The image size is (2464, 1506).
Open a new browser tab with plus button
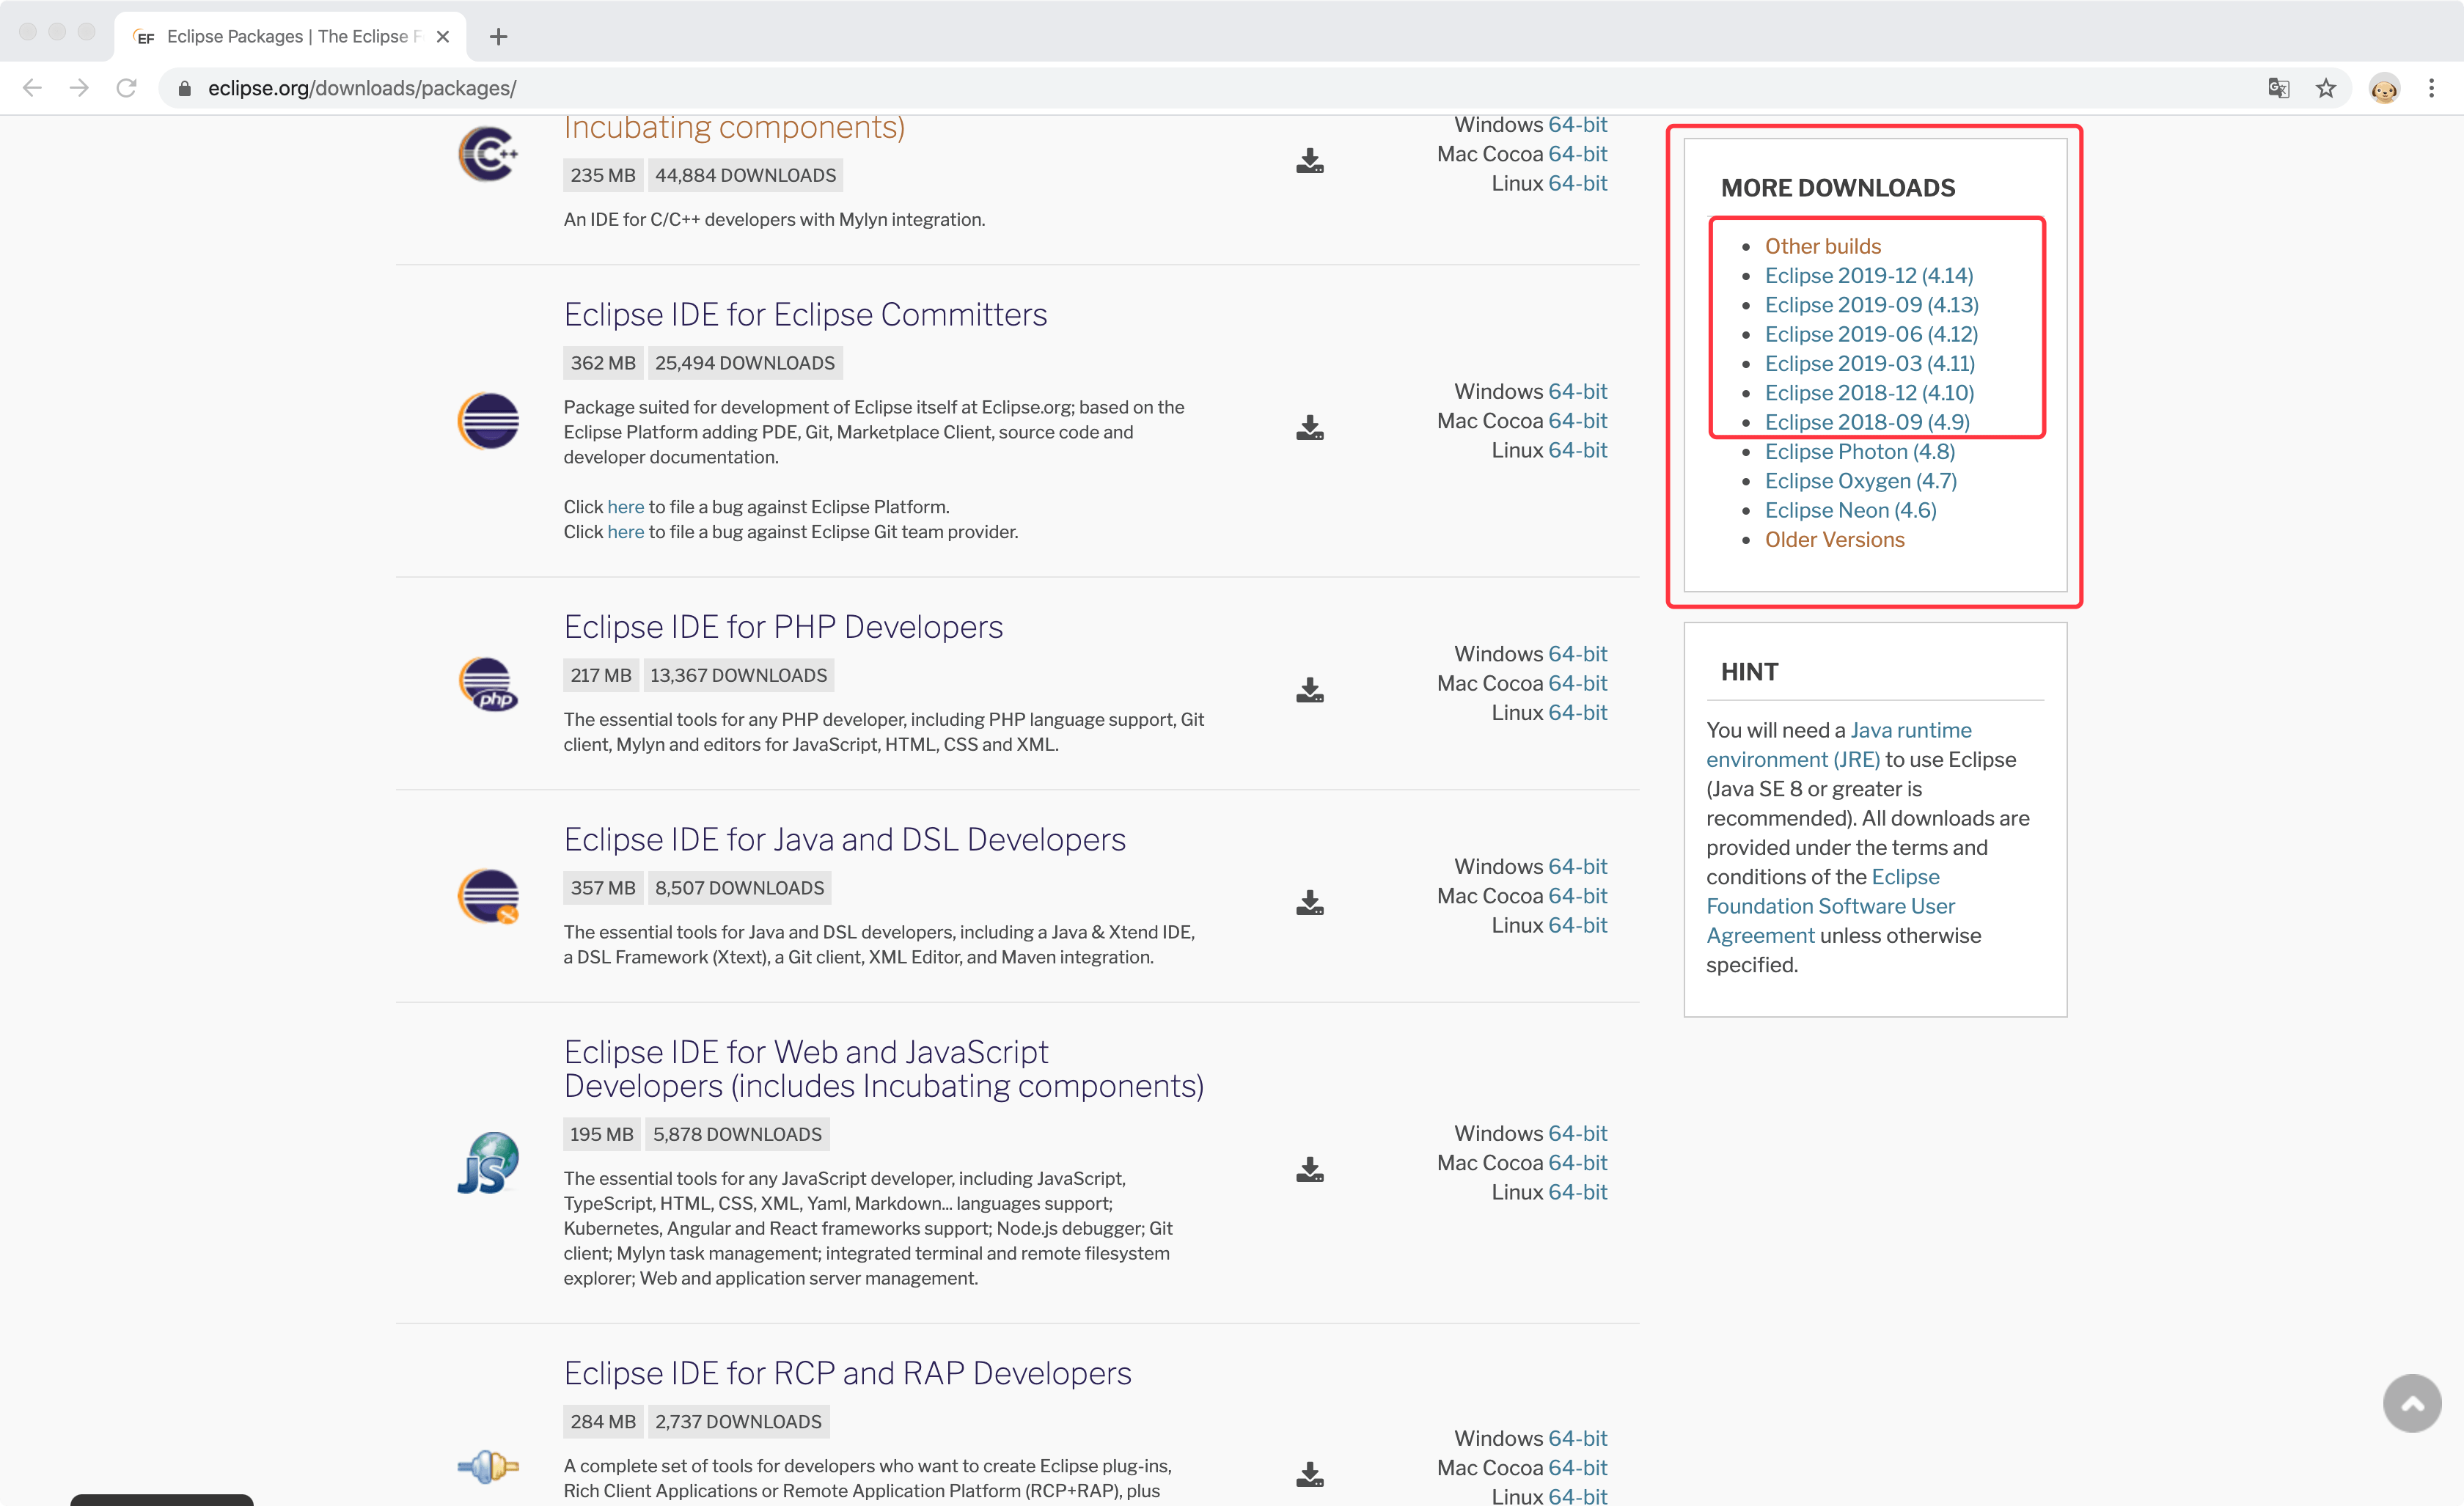tap(498, 37)
